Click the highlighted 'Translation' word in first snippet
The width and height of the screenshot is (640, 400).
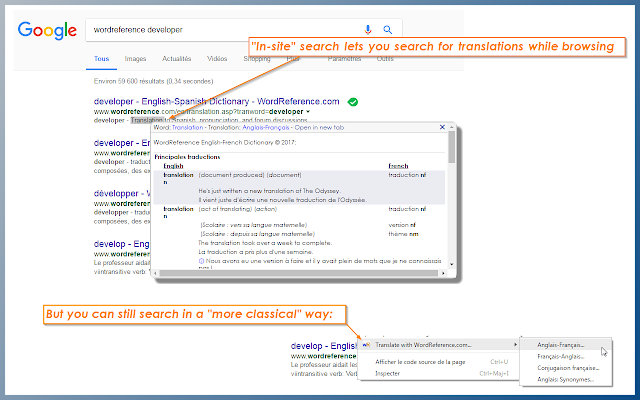pyautogui.click(x=147, y=120)
